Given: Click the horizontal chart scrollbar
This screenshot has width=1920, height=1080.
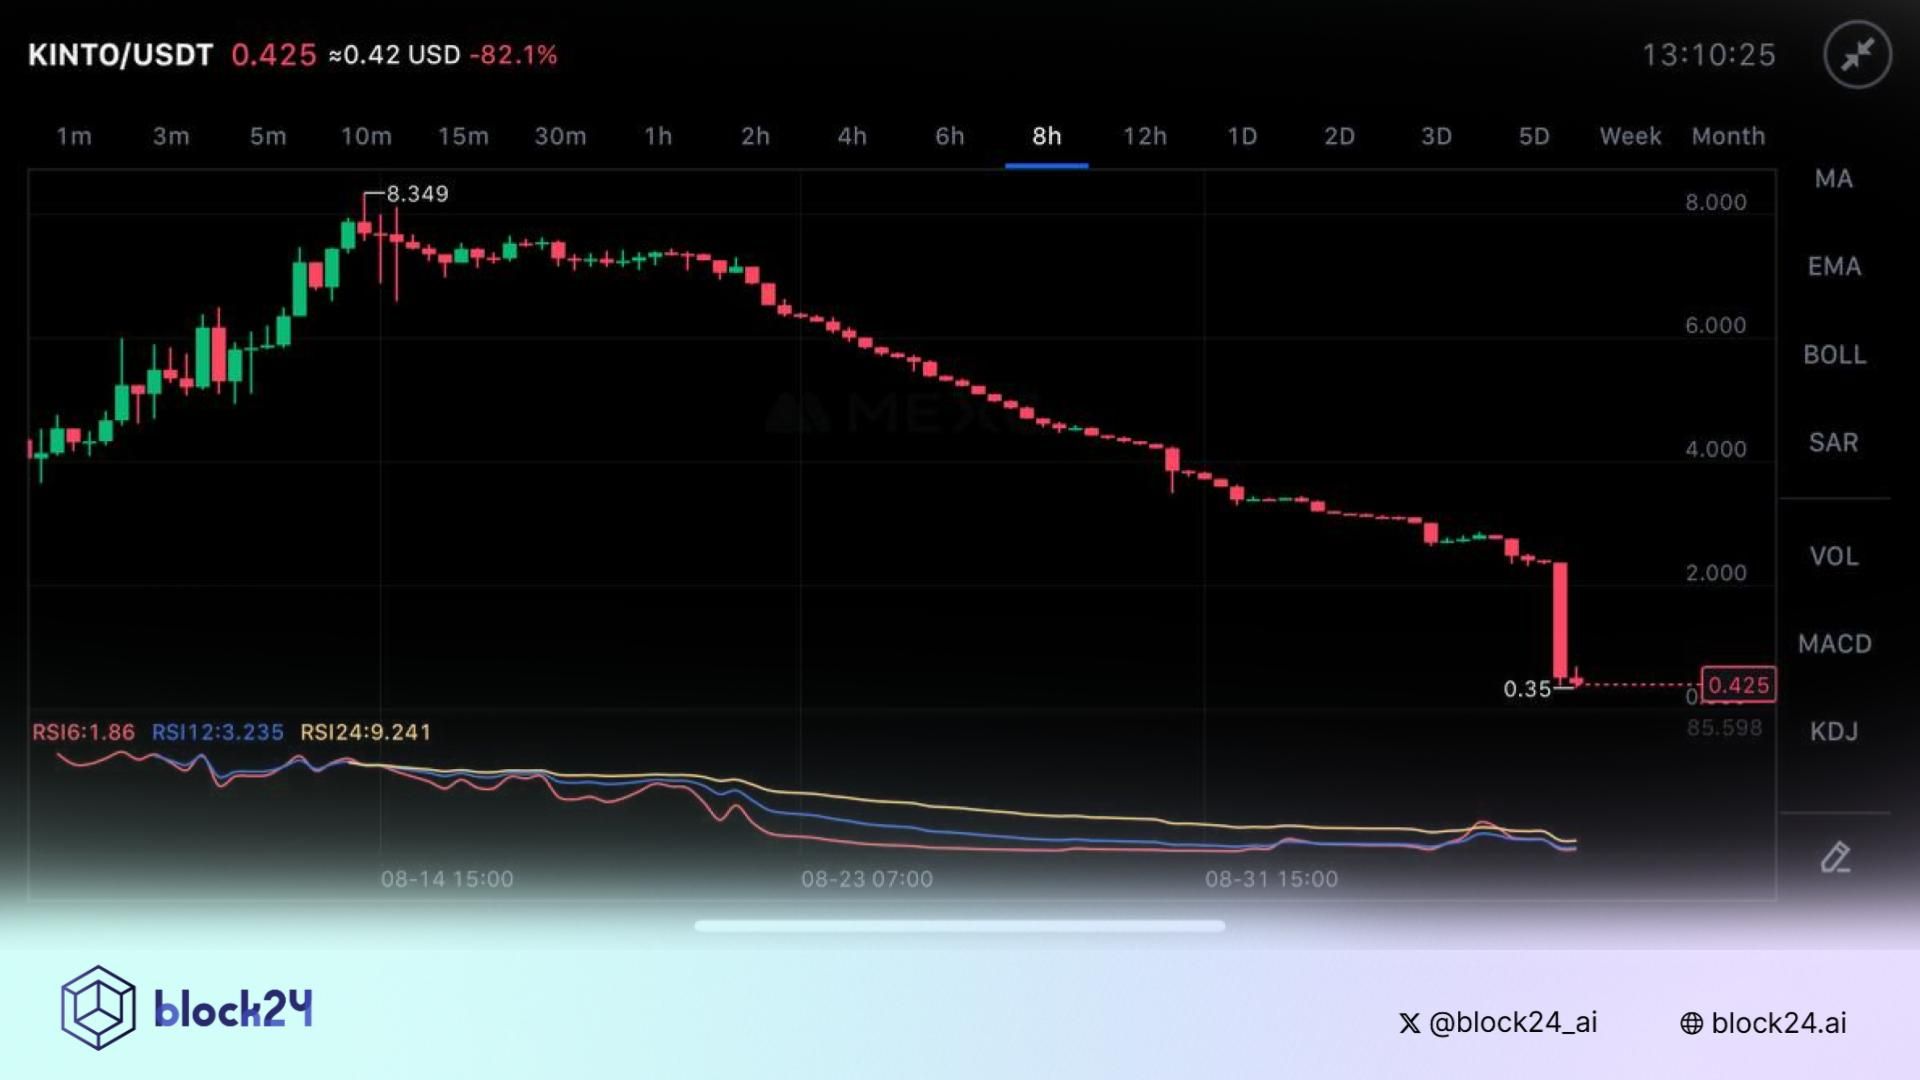Looking at the screenshot, I should [x=960, y=926].
